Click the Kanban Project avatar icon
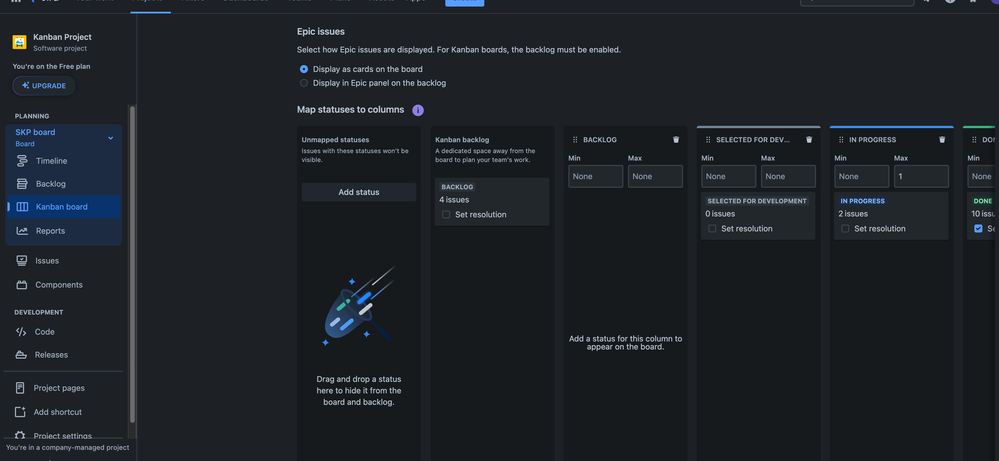Screen dimensions: 999x461 pyautogui.click(x=20, y=43)
